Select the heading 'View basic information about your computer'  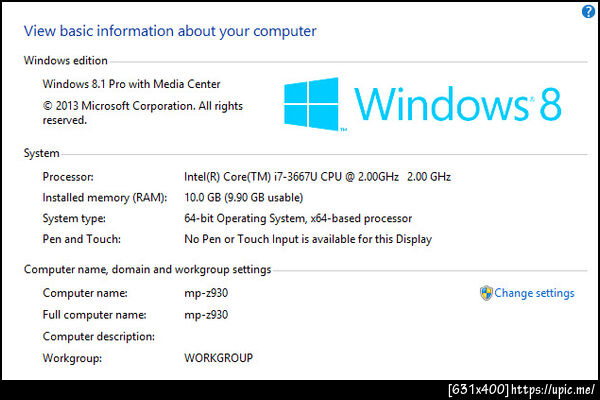click(170, 31)
